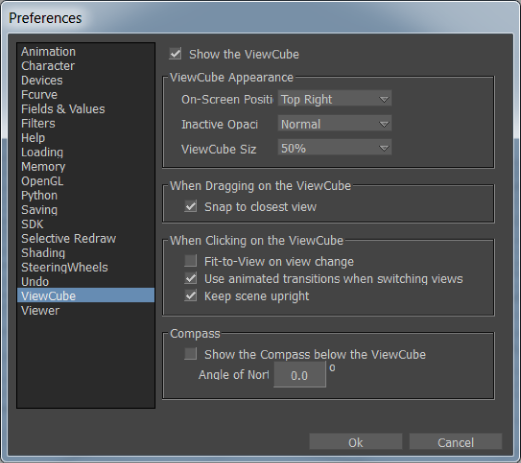The height and width of the screenshot is (463, 521).
Task: Click the Cancel button
Action: (x=455, y=442)
